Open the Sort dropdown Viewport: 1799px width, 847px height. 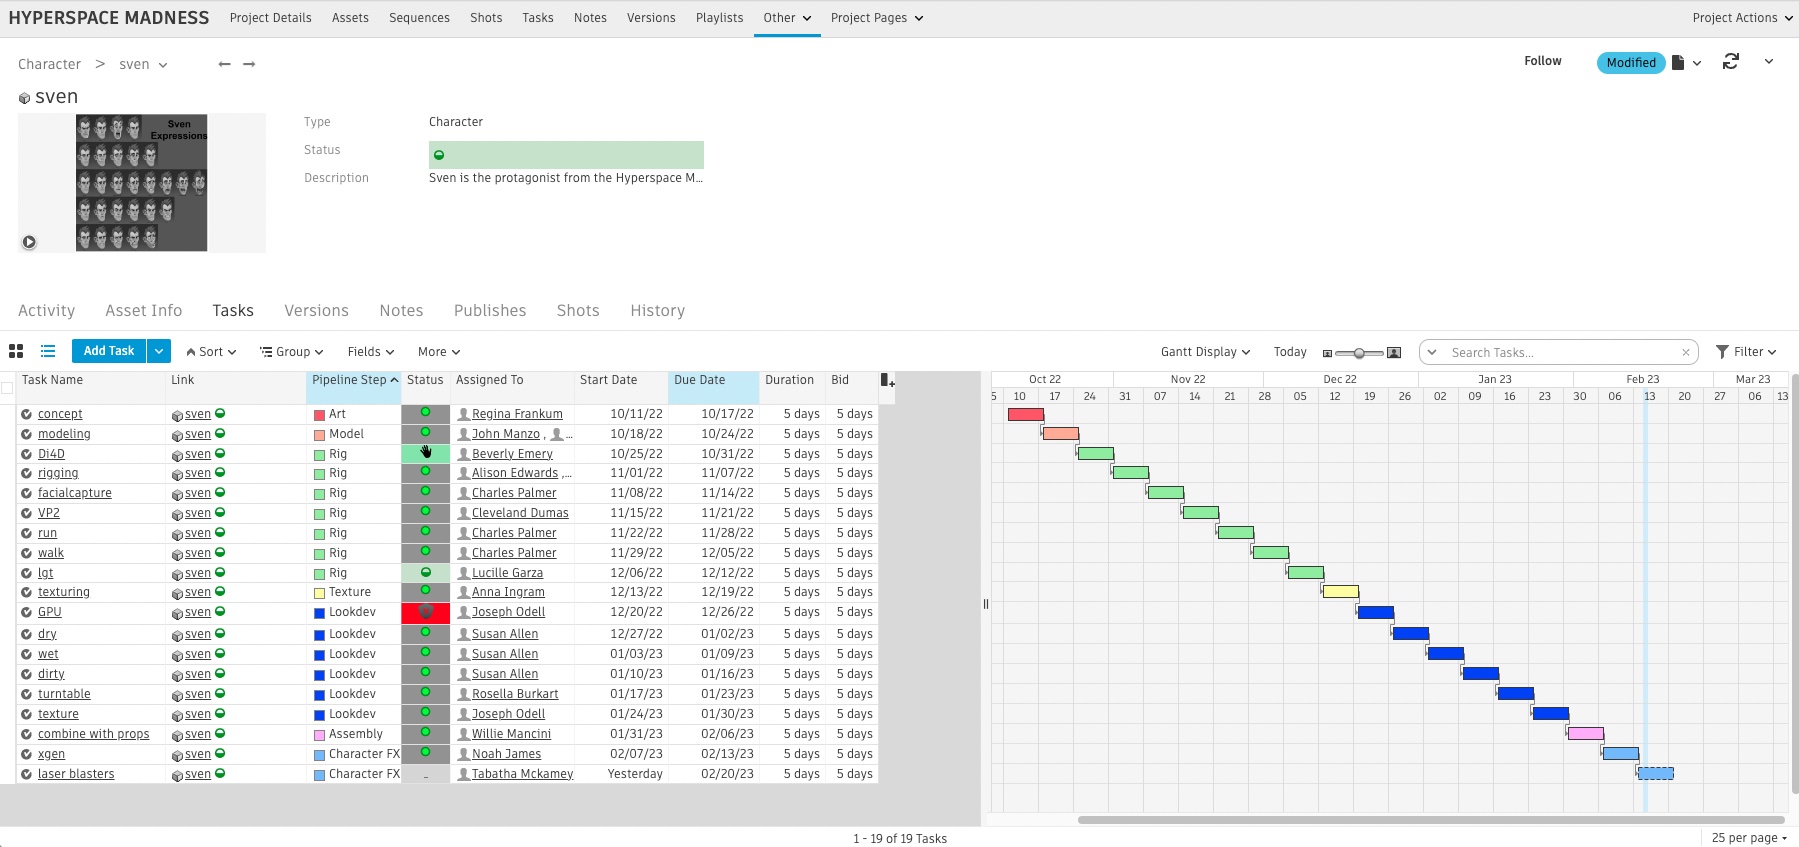(x=211, y=352)
